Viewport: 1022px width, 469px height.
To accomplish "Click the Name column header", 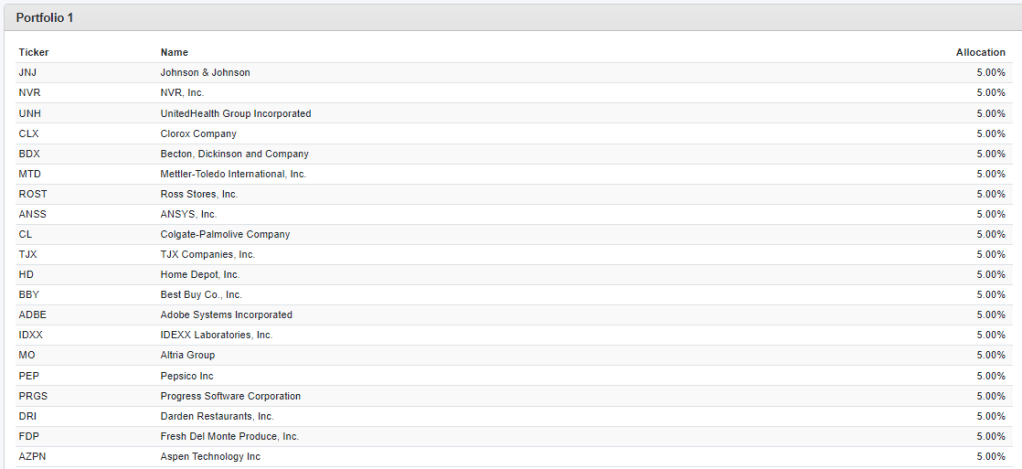I will [x=174, y=52].
